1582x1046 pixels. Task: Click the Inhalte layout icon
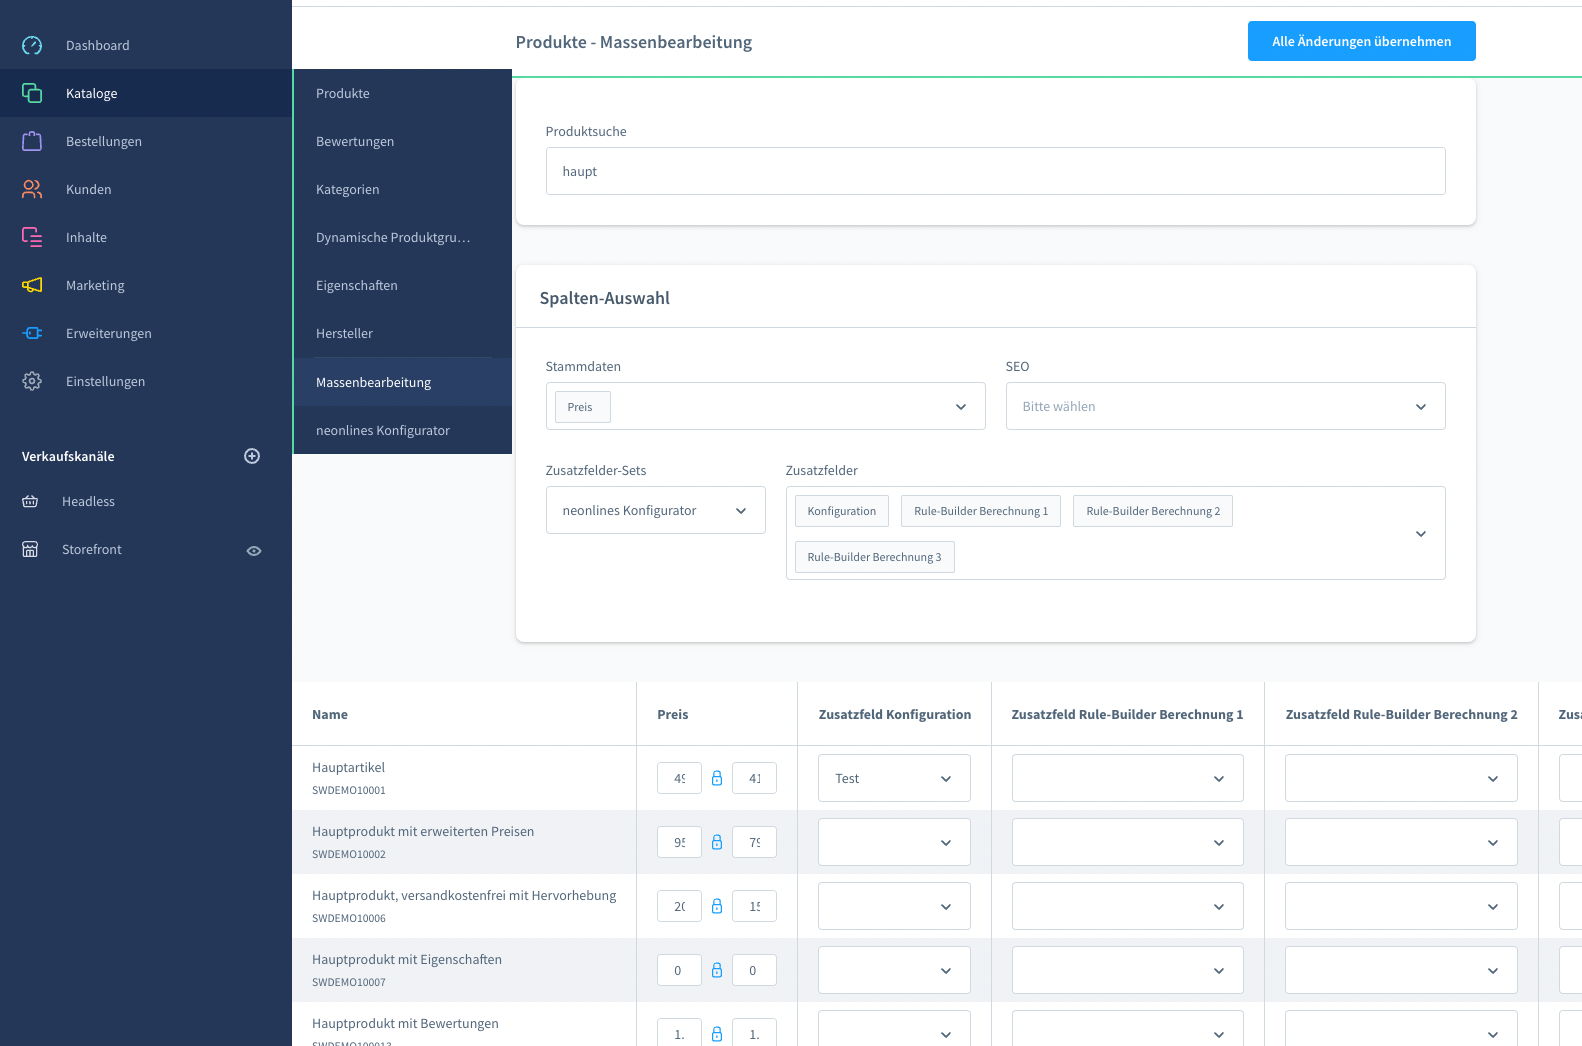point(32,237)
